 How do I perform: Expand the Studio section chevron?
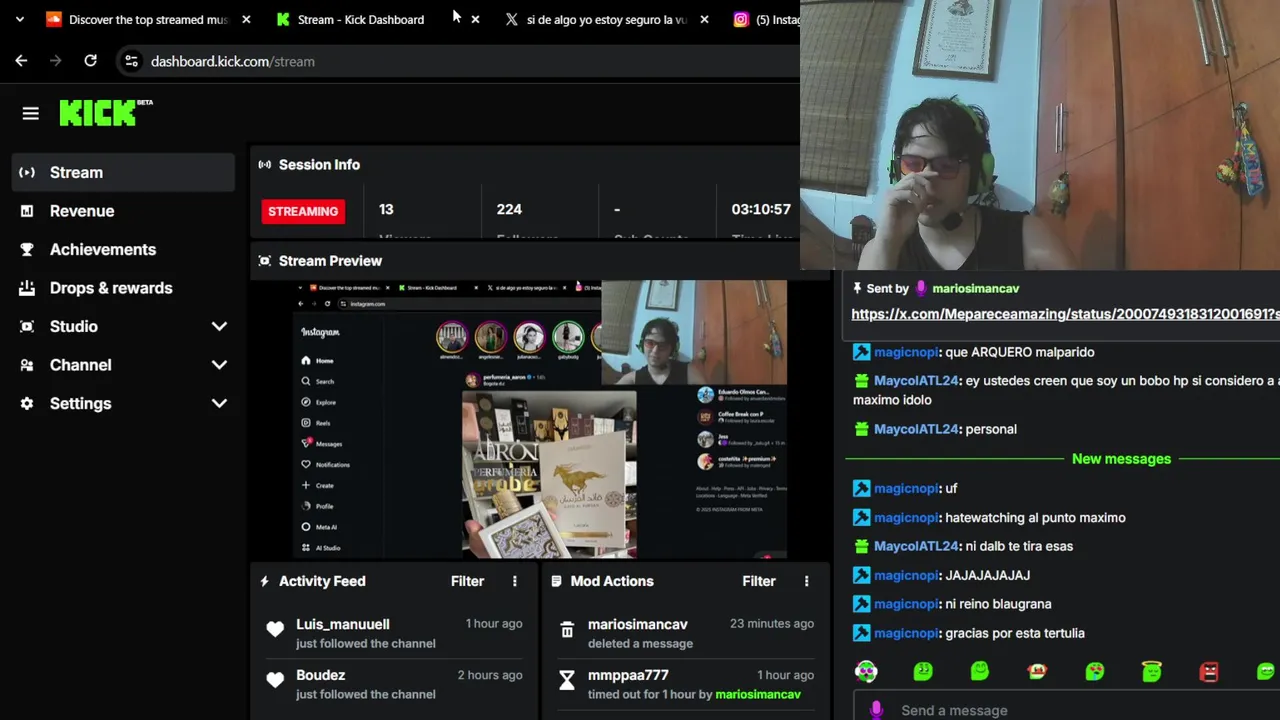click(x=219, y=326)
